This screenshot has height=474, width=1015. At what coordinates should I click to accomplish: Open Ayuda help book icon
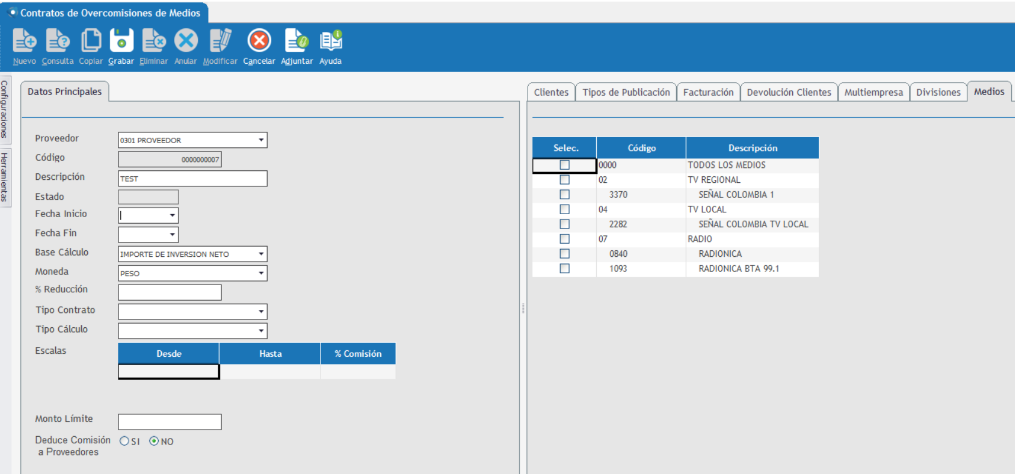330,41
